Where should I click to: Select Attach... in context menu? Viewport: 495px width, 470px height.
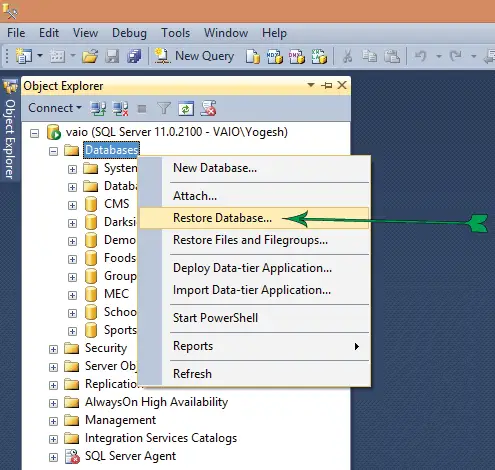(254, 196)
